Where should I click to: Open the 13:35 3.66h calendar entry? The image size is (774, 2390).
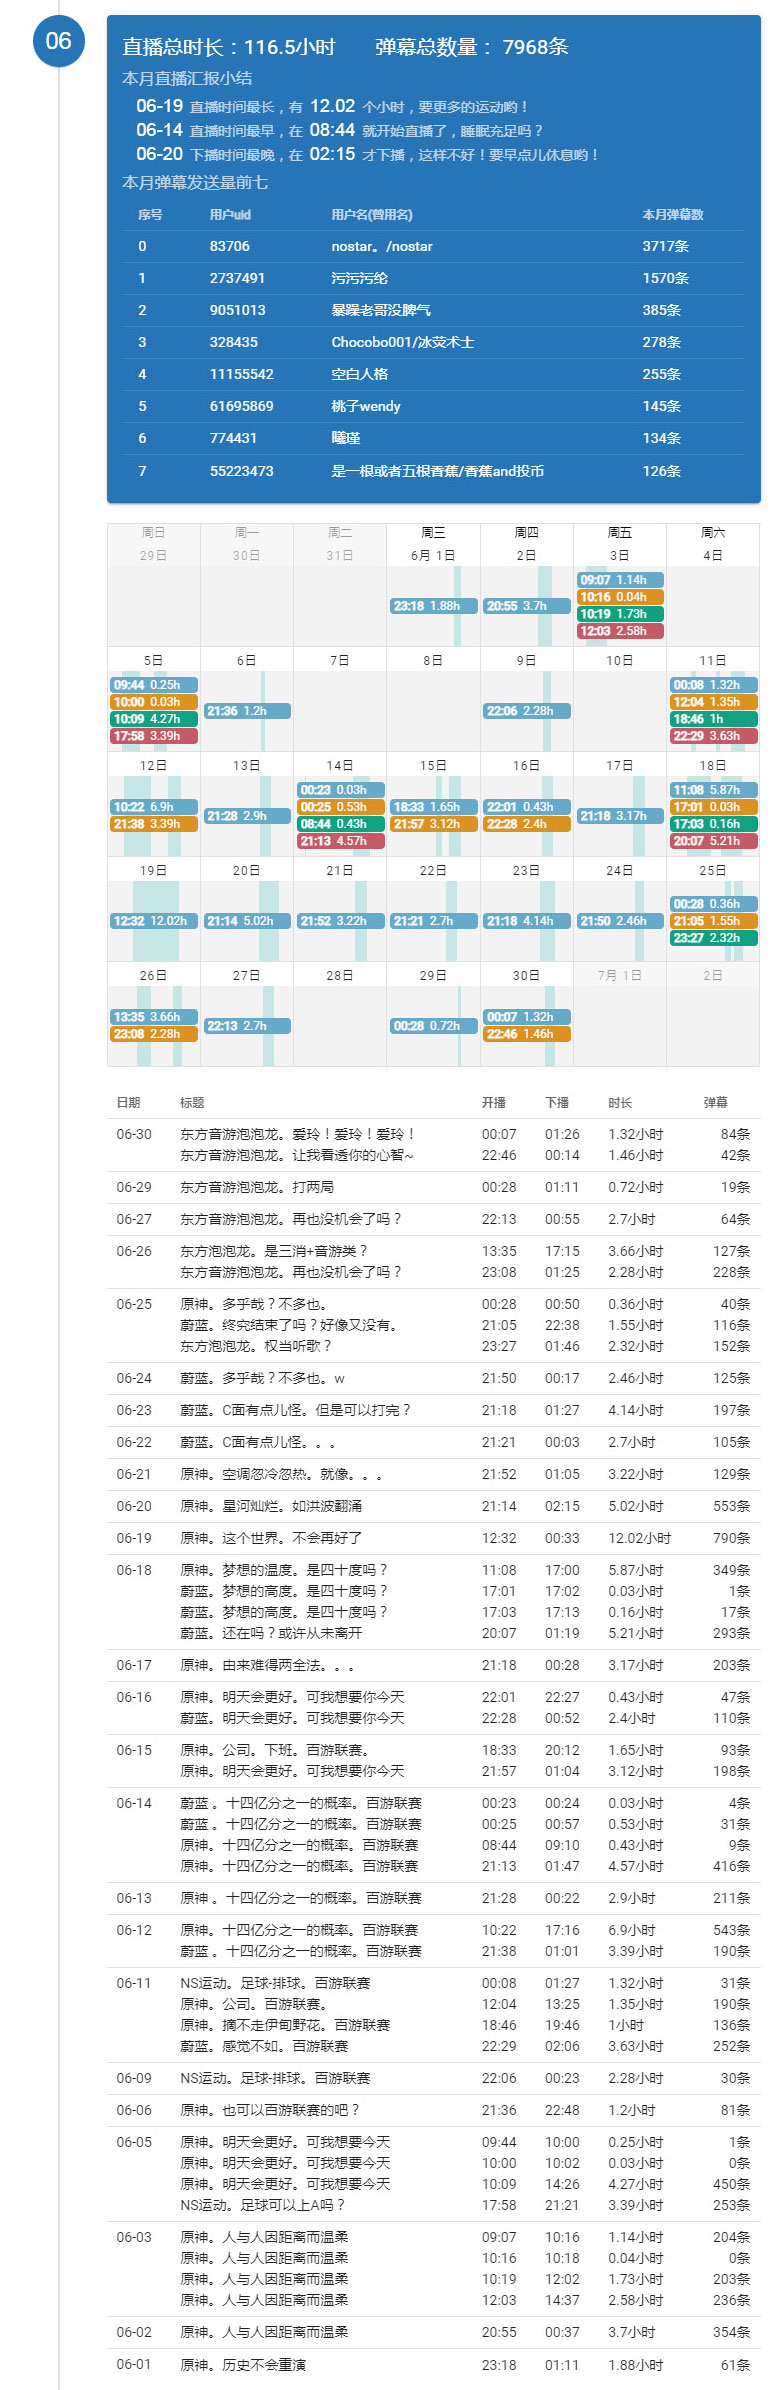pos(154,1017)
